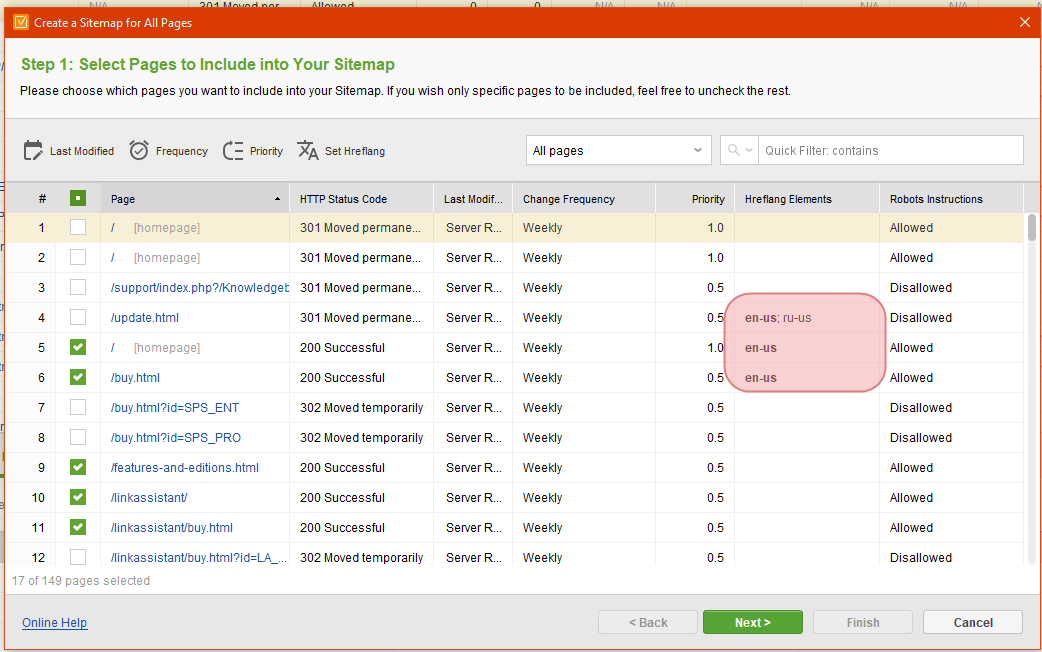
Task: Focus the Quick Filter text field
Action: pos(890,150)
